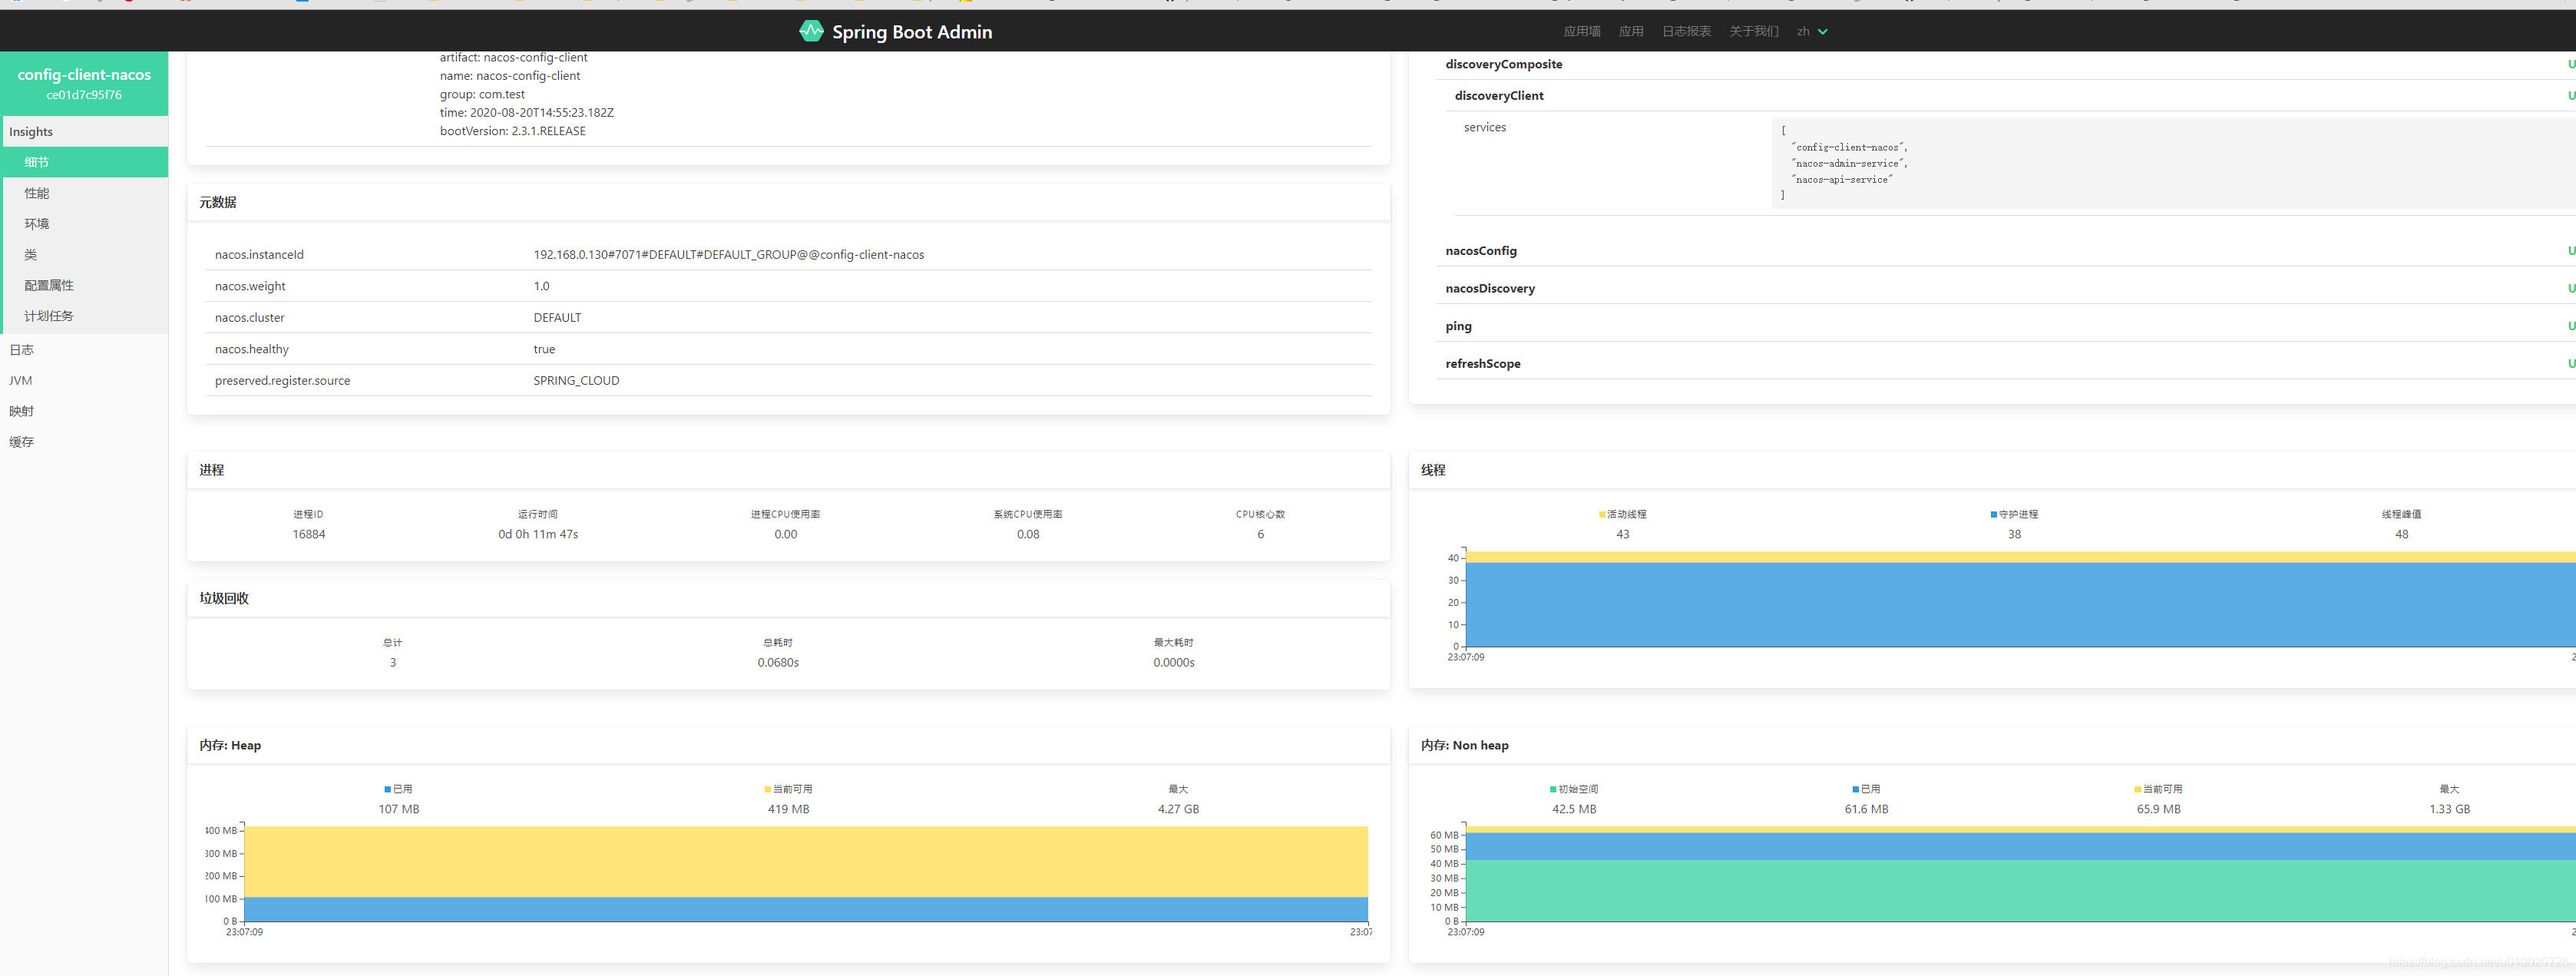Click inside the 线程 thread chart area
The image size is (2576, 976).
2020,599
